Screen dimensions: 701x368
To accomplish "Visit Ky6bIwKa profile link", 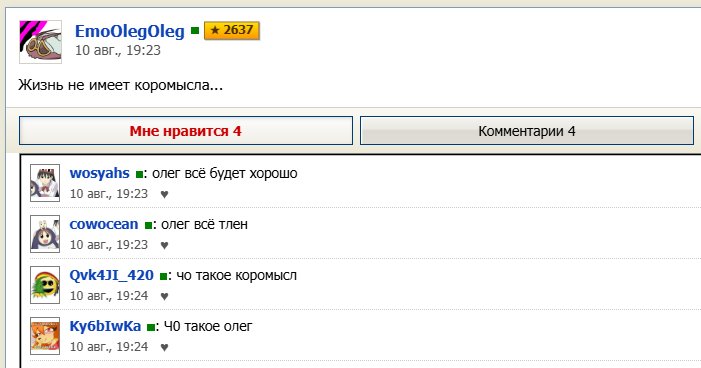I will (x=105, y=326).
